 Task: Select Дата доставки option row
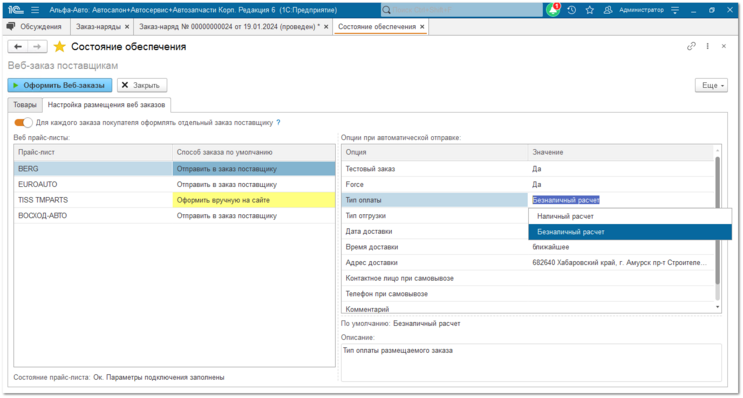(435, 231)
